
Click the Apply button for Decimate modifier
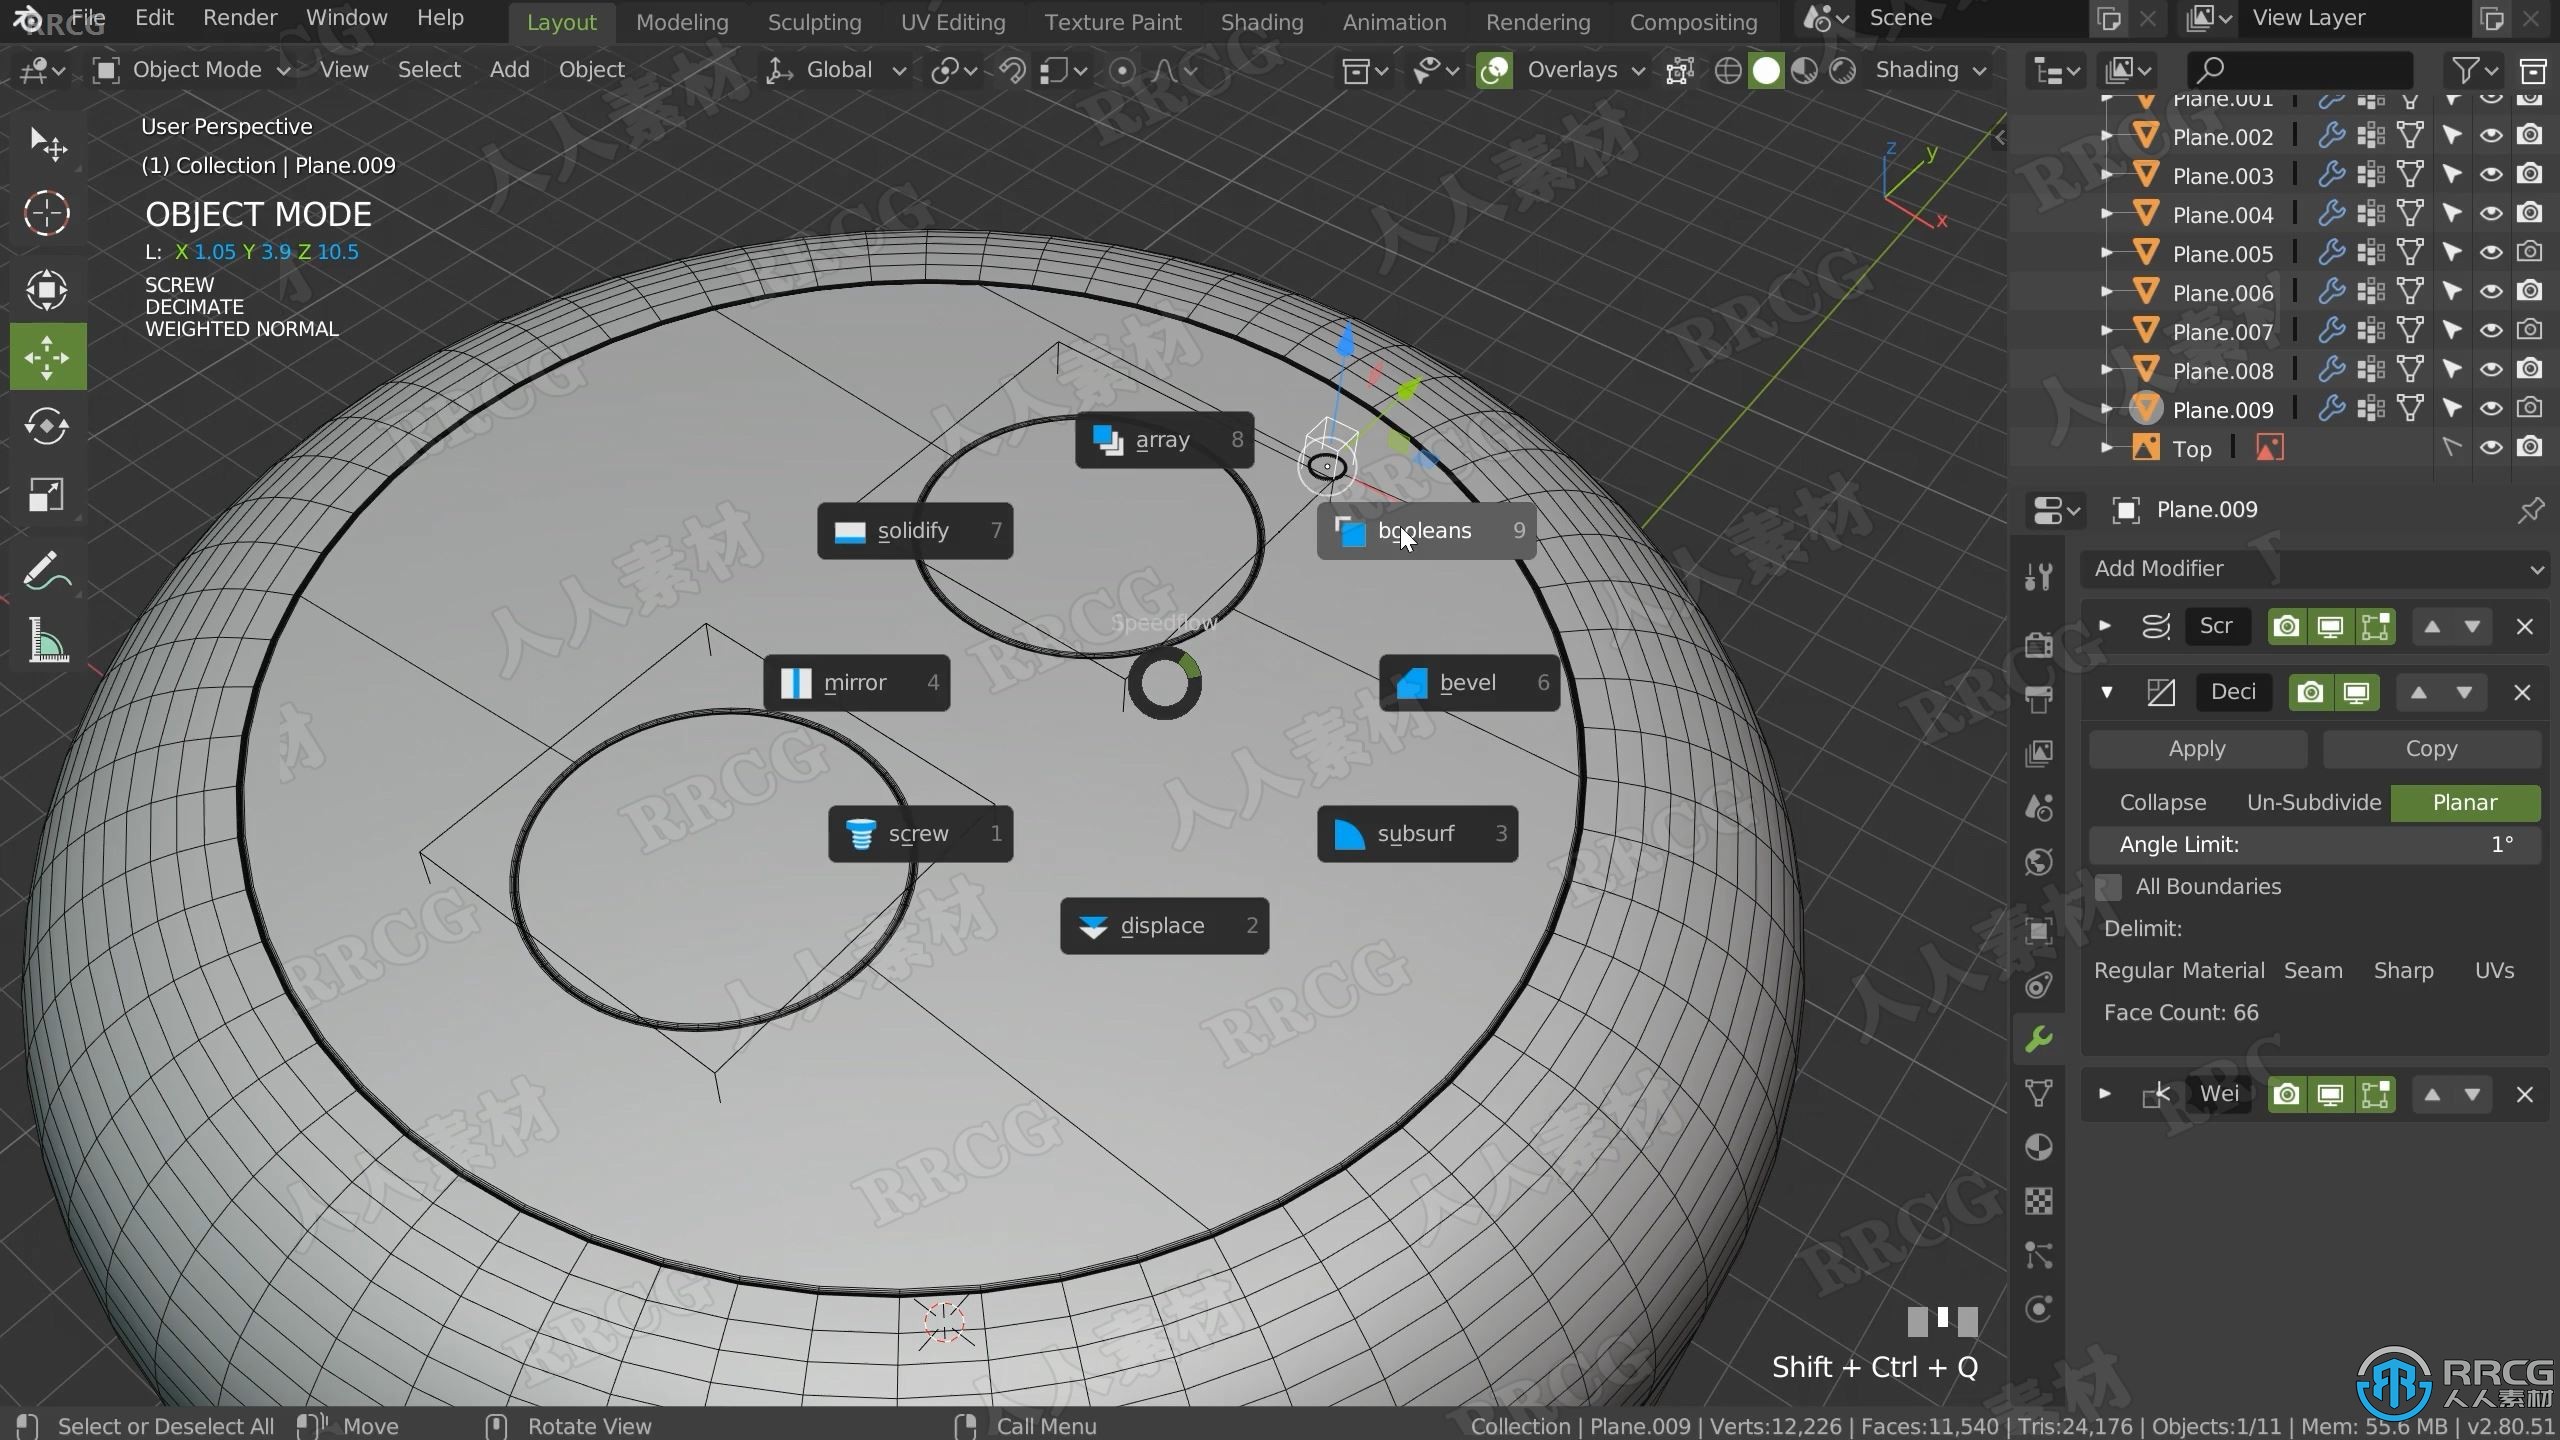2198,747
